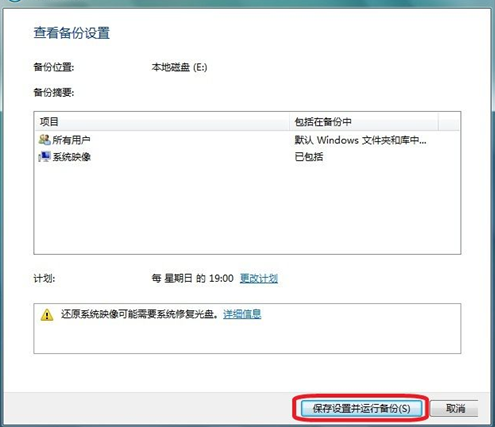
Task: Open the 更改计划 link
Action: (x=259, y=278)
